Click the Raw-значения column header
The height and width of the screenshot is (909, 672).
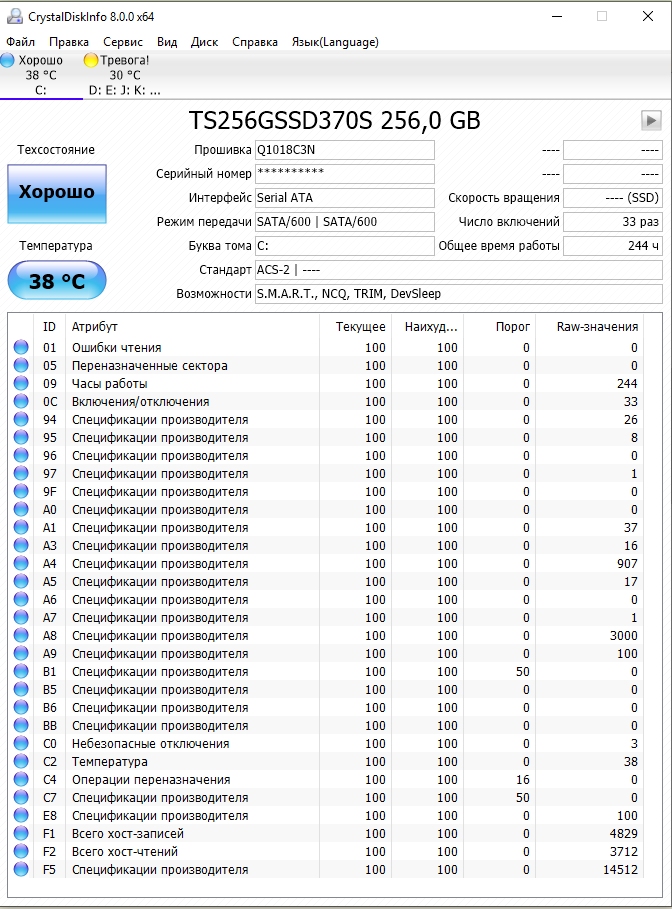pos(590,327)
